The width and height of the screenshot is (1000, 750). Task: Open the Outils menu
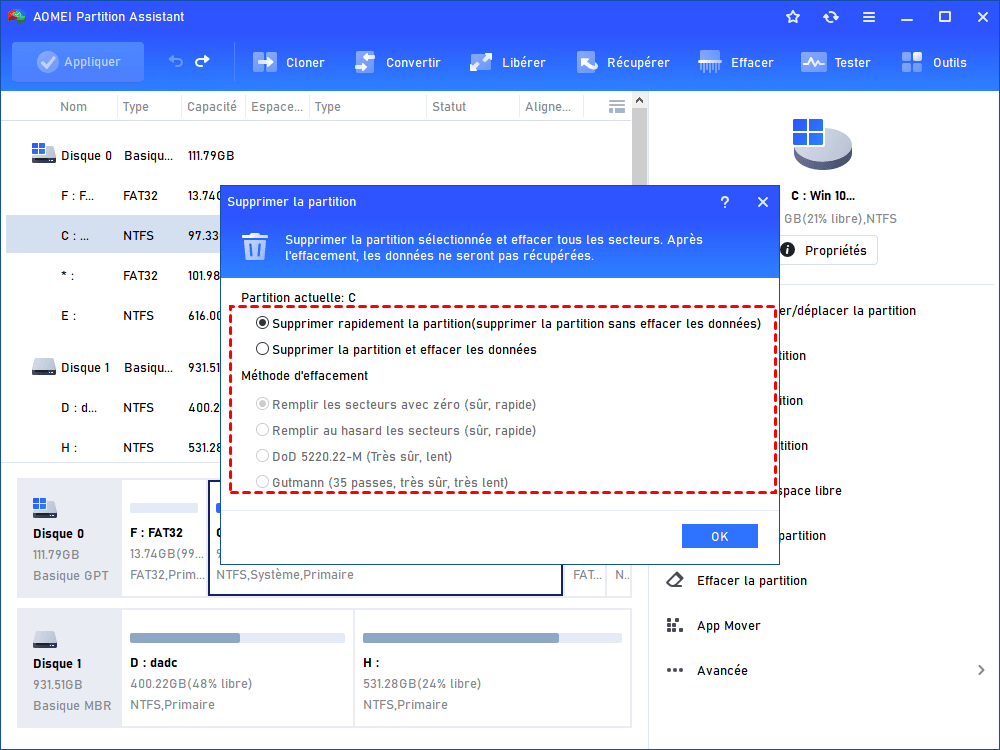(x=934, y=62)
